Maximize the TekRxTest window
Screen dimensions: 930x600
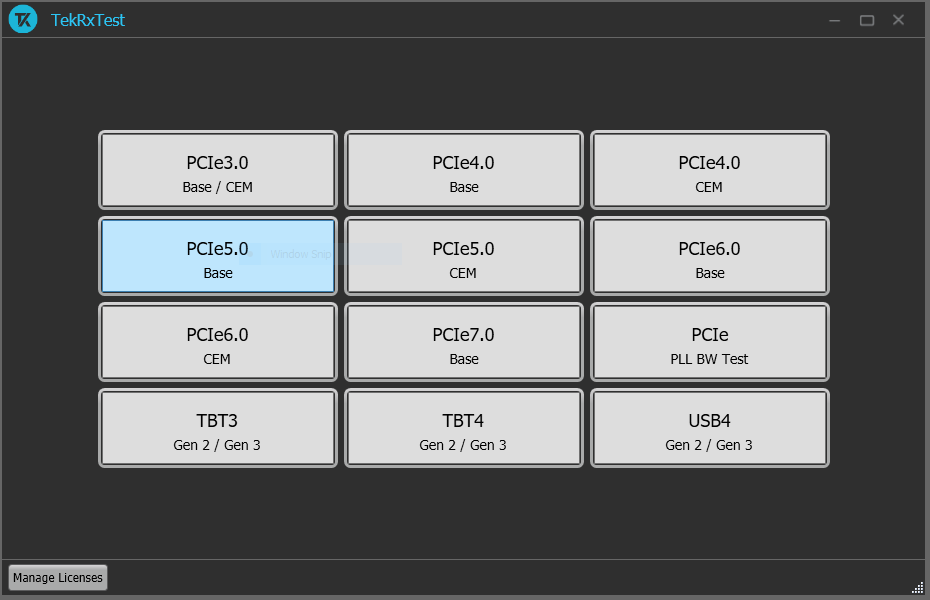pos(867,21)
